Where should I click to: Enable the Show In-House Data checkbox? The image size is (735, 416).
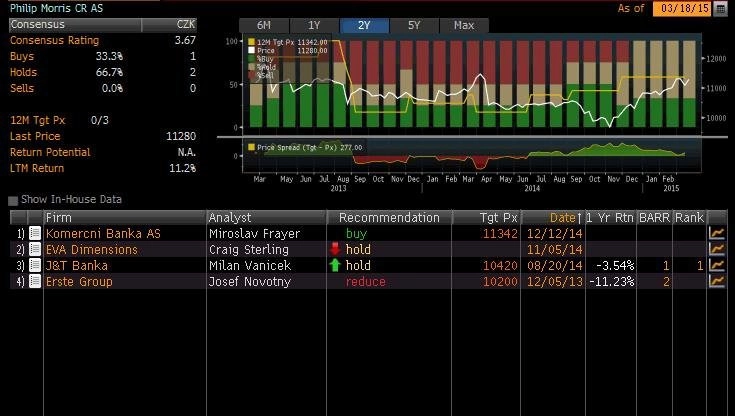point(13,201)
